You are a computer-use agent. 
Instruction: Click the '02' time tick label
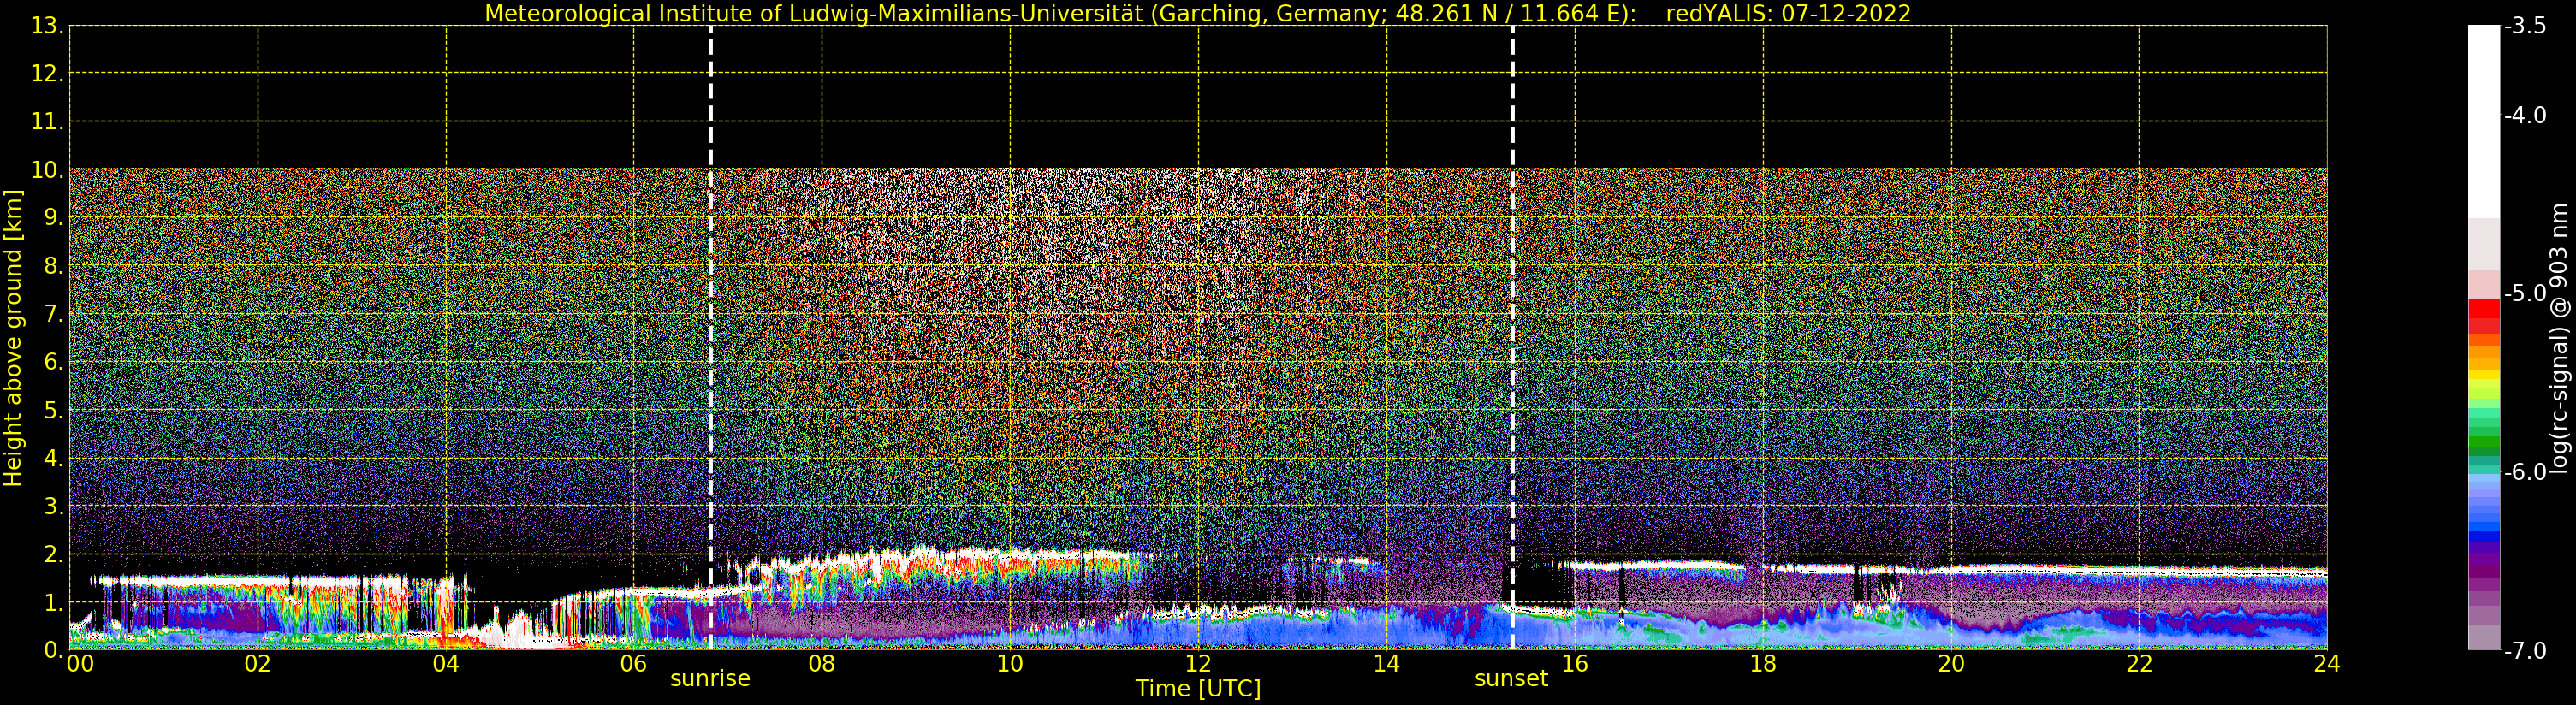258,664
